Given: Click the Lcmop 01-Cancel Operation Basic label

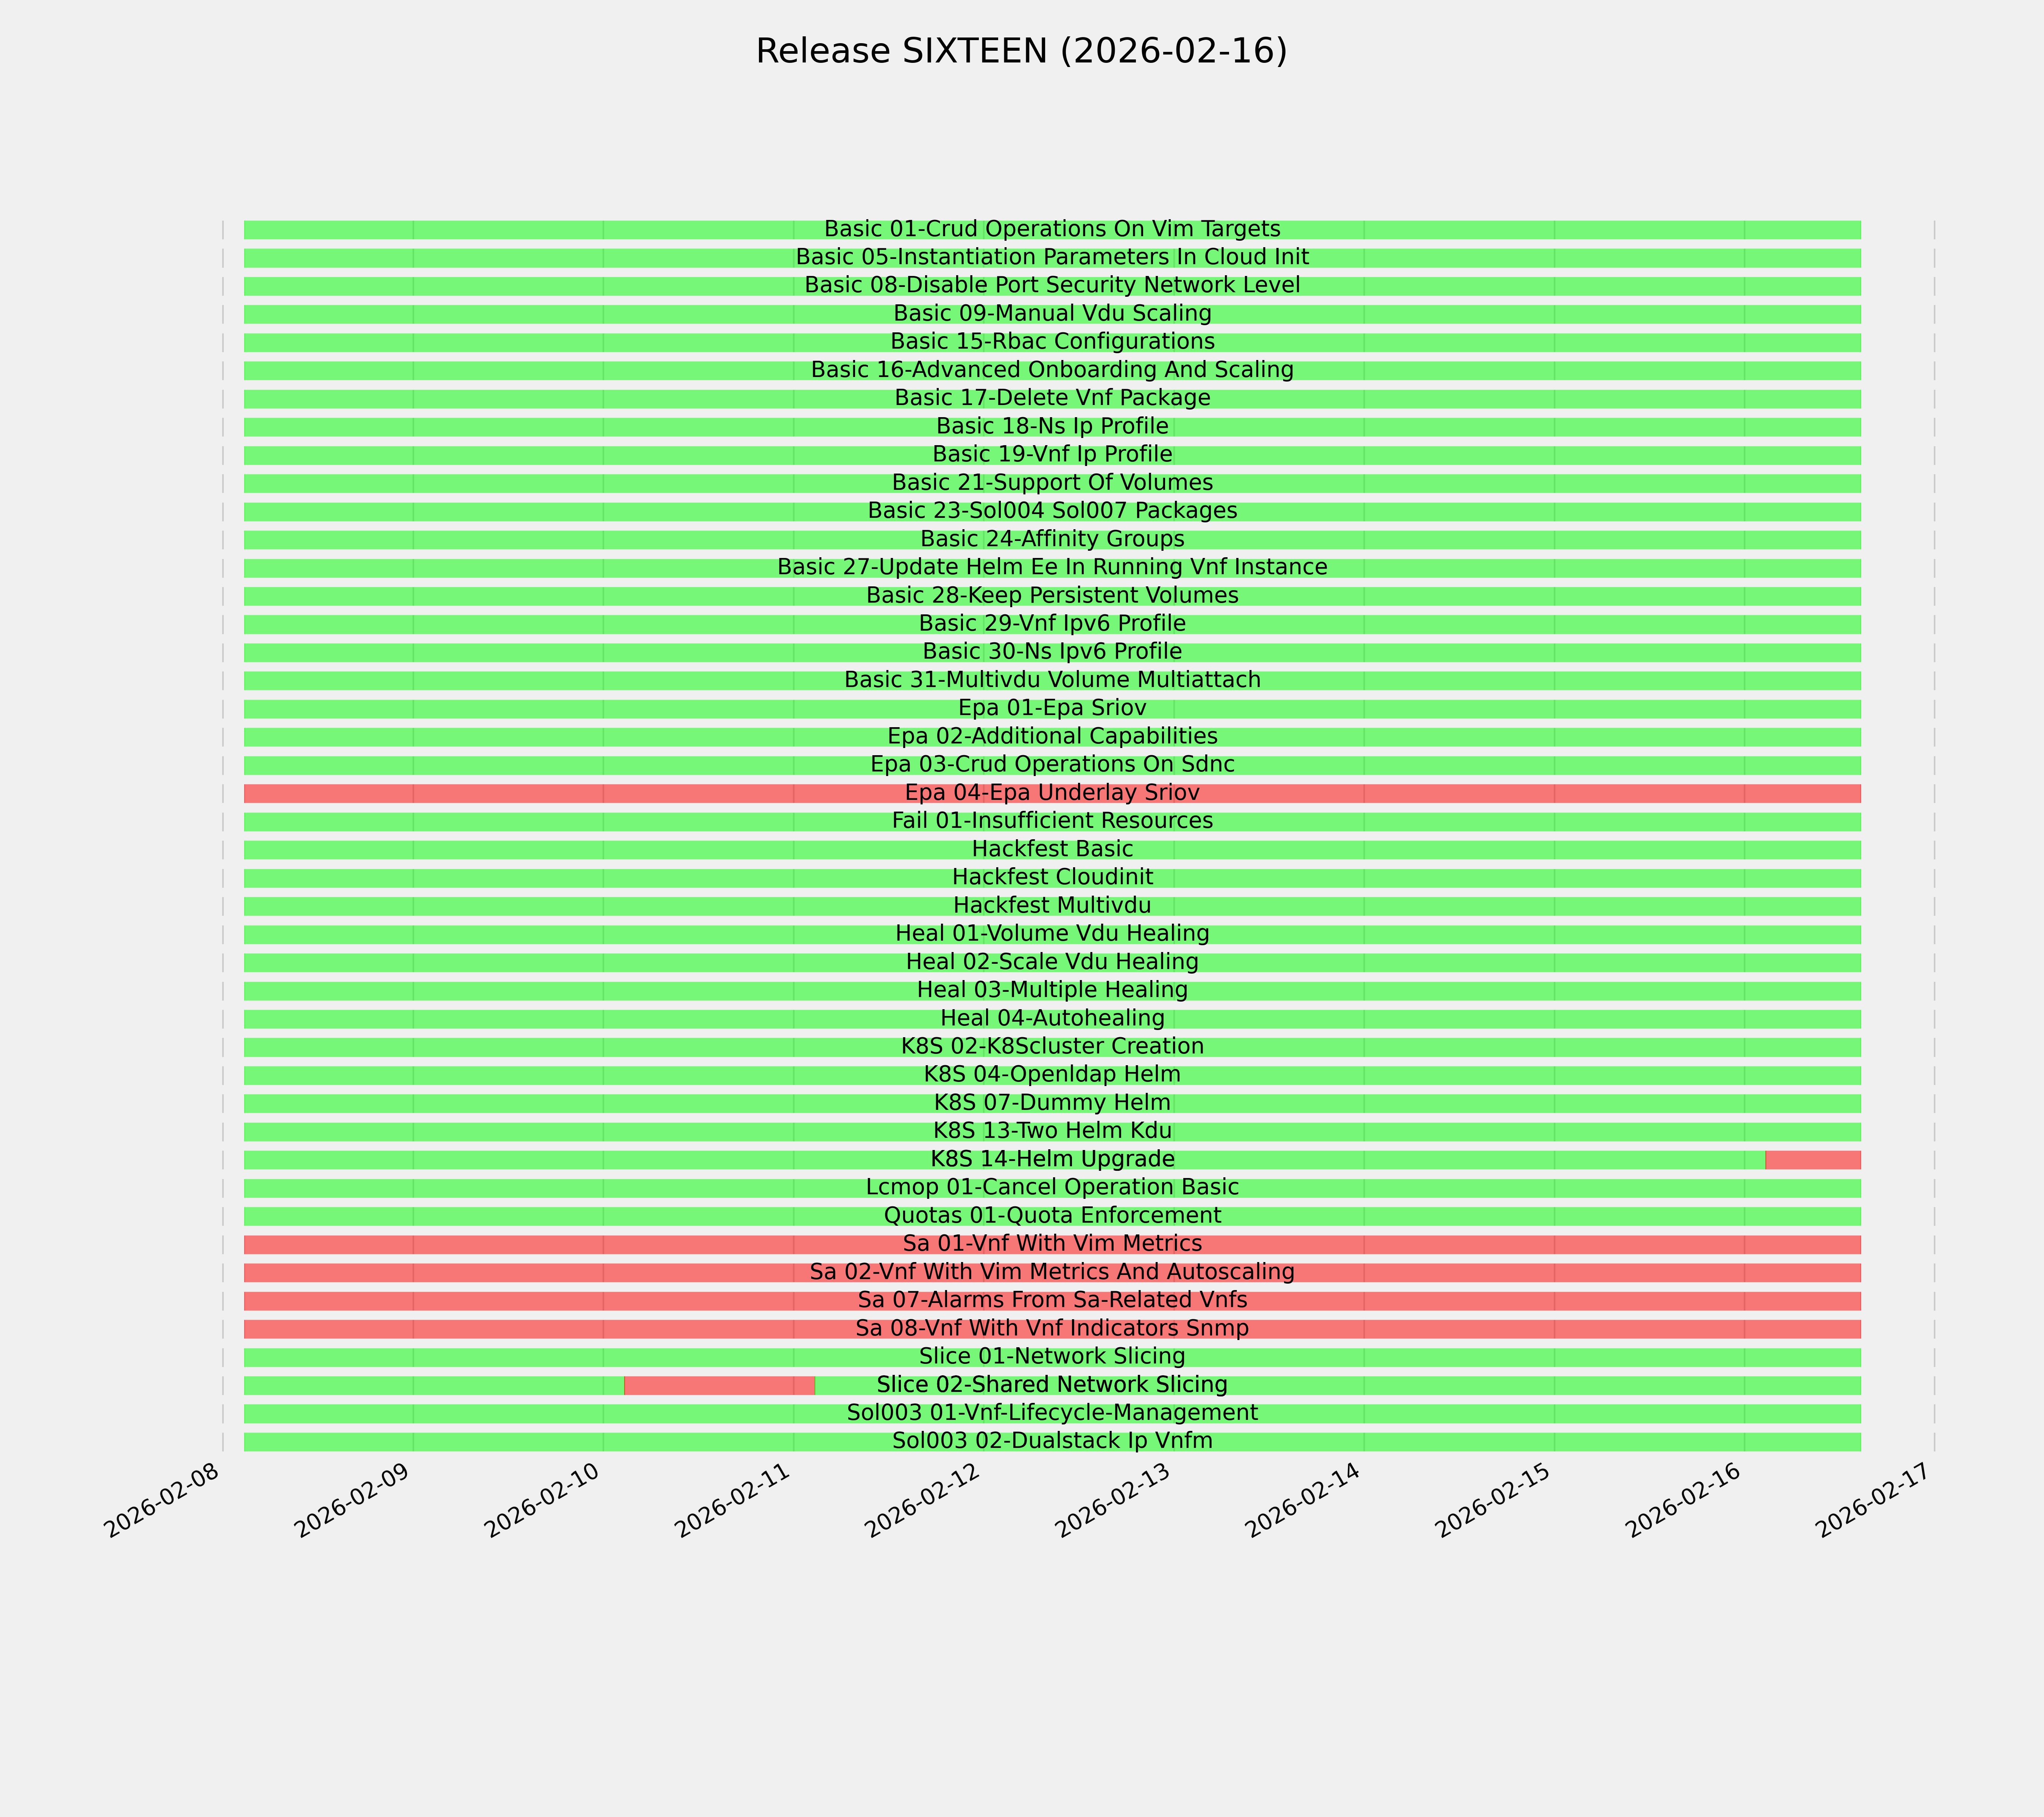Looking at the screenshot, I should coord(1052,1188).
